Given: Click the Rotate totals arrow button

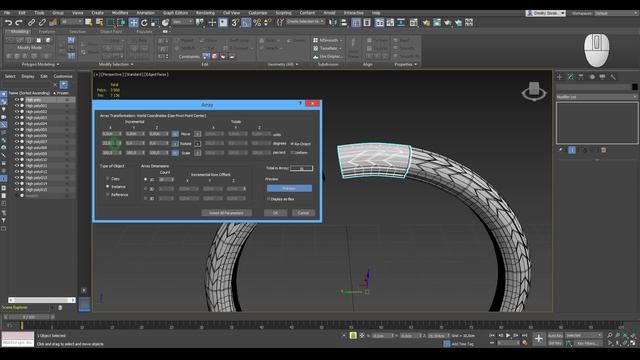Looking at the screenshot, I should click(x=198, y=144).
